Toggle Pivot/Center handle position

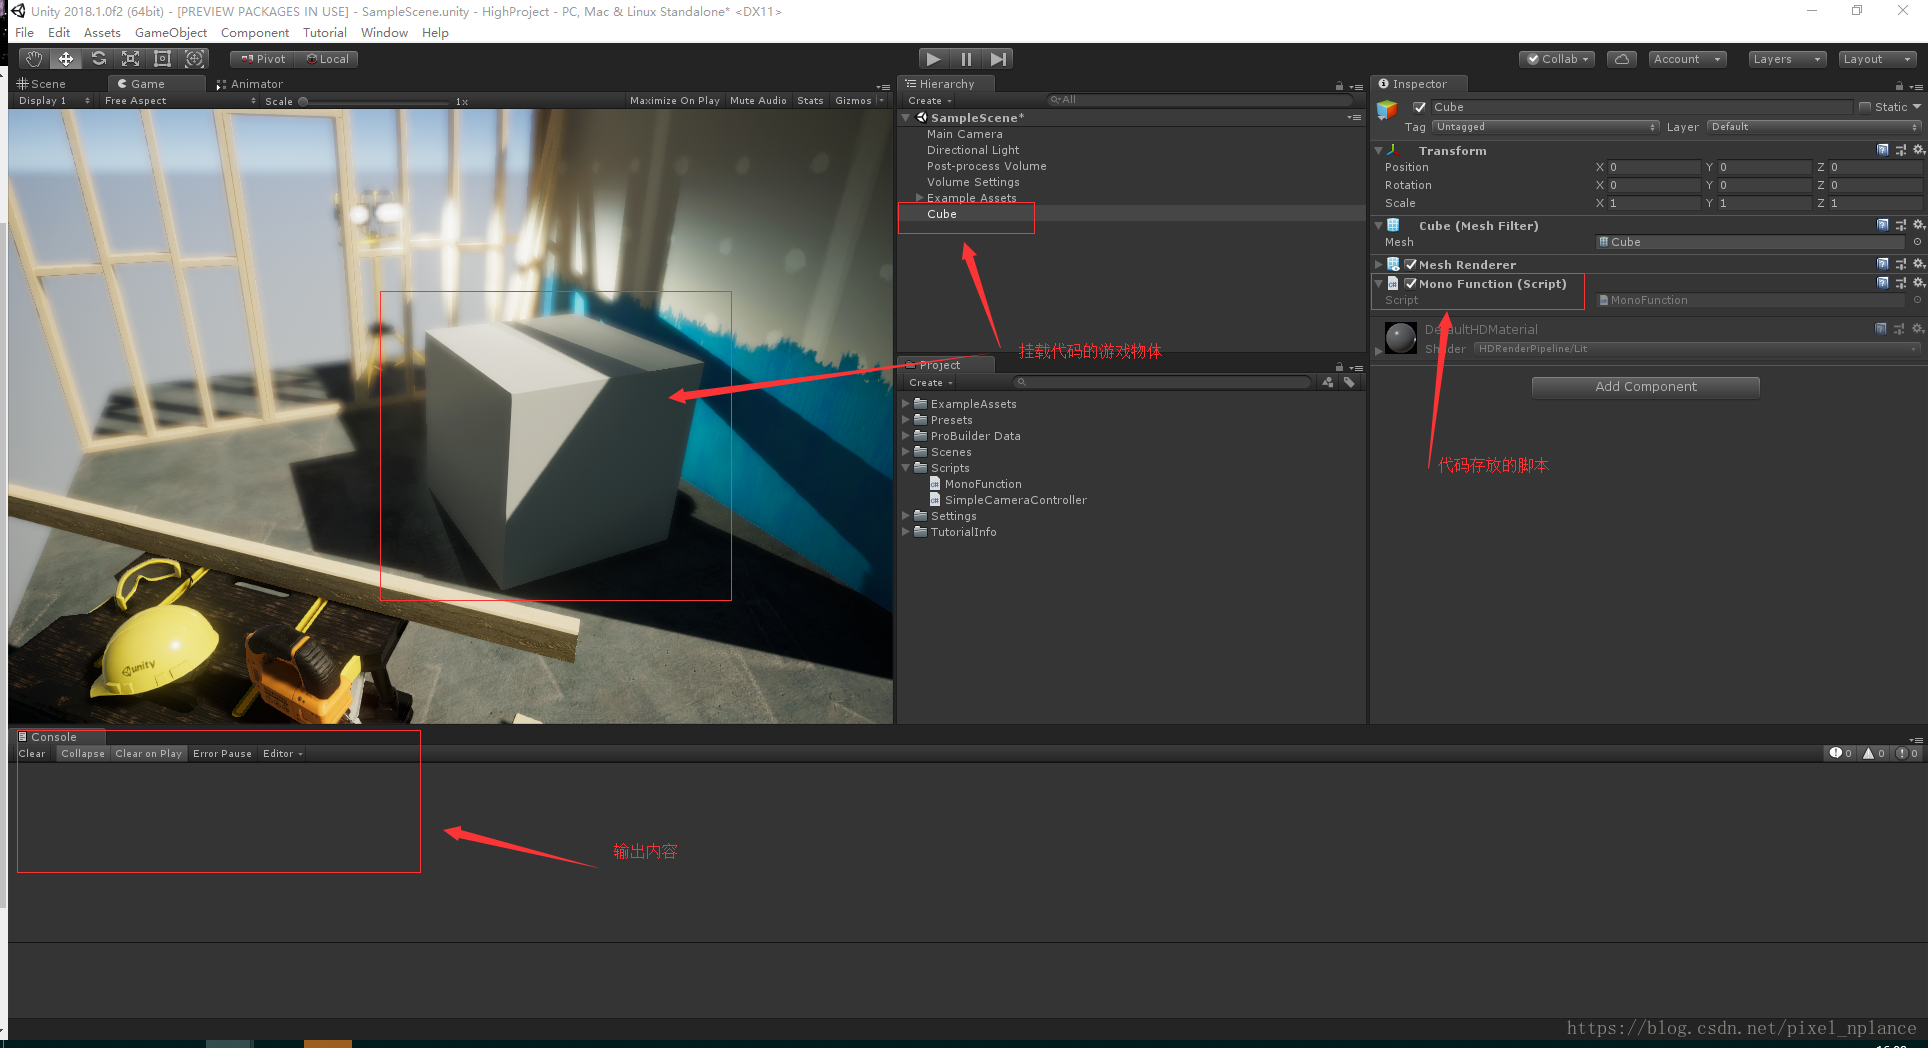pos(263,59)
